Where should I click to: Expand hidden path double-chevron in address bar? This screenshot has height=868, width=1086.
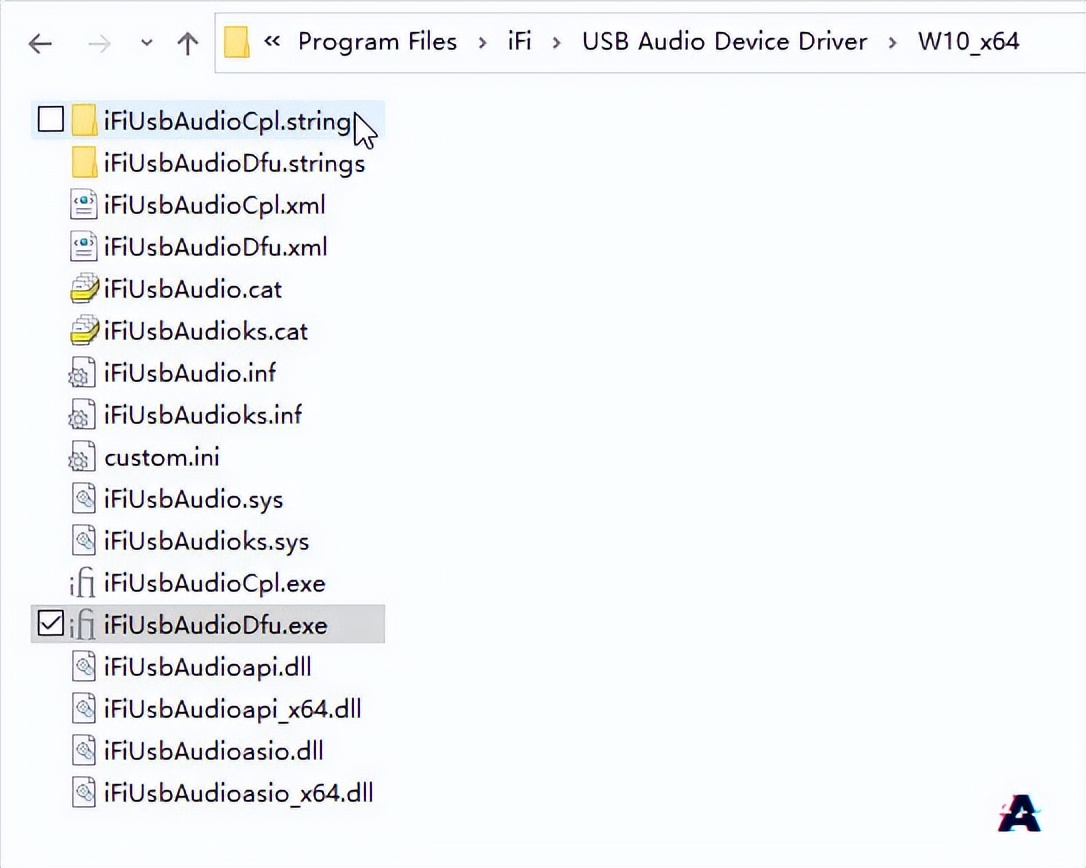point(272,41)
